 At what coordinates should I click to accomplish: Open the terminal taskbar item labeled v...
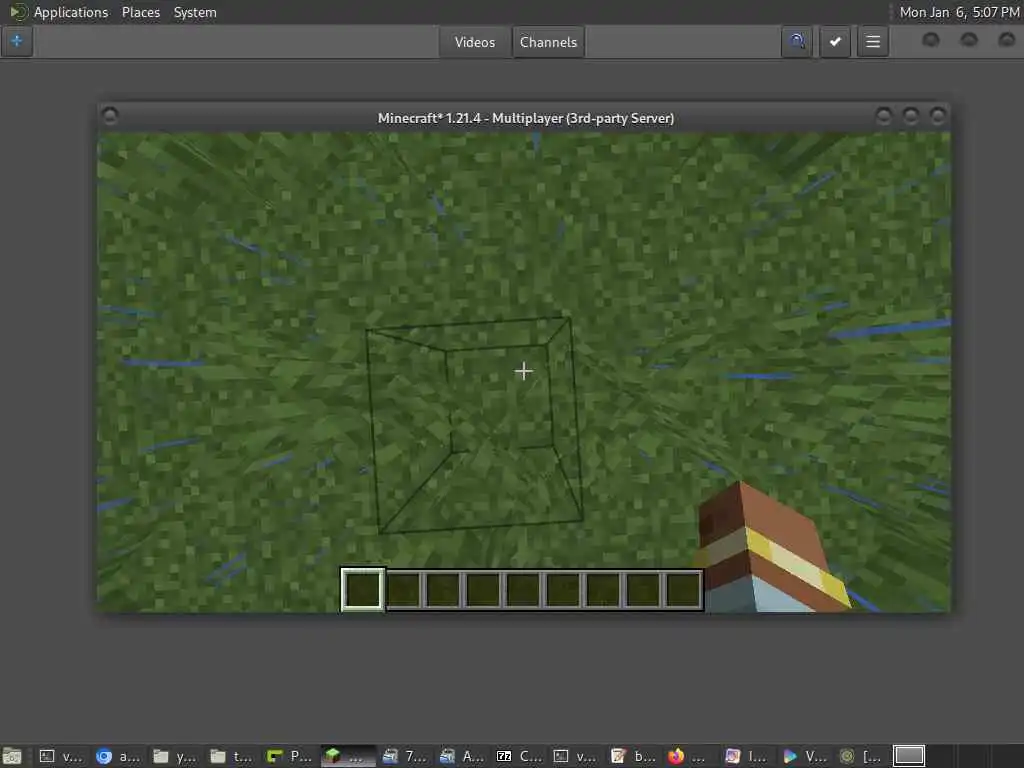[x=61, y=756]
